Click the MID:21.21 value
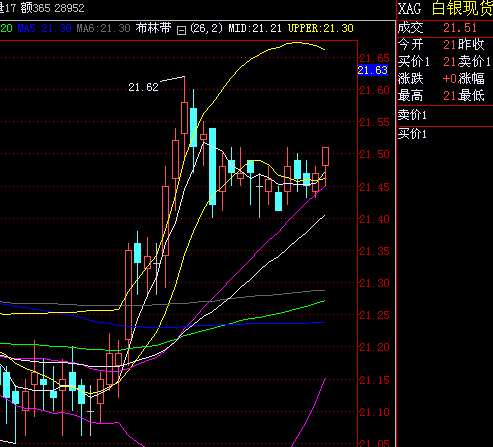This screenshot has height=447, width=493. (255, 28)
